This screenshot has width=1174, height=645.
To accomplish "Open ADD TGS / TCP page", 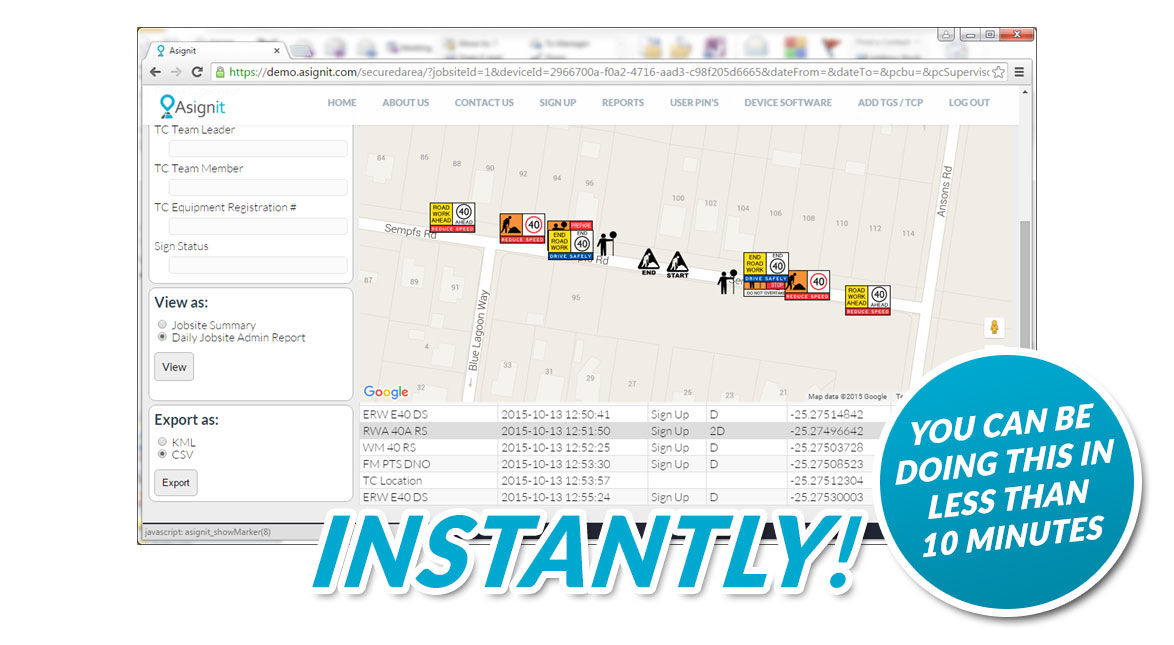I will coord(890,103).
